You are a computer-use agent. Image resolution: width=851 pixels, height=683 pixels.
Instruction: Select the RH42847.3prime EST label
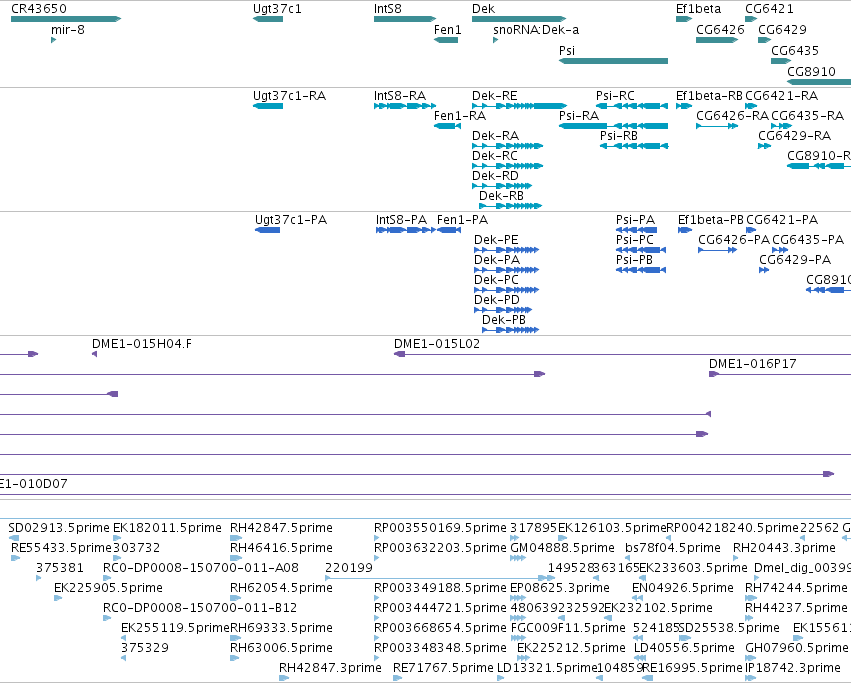point(330,668)
